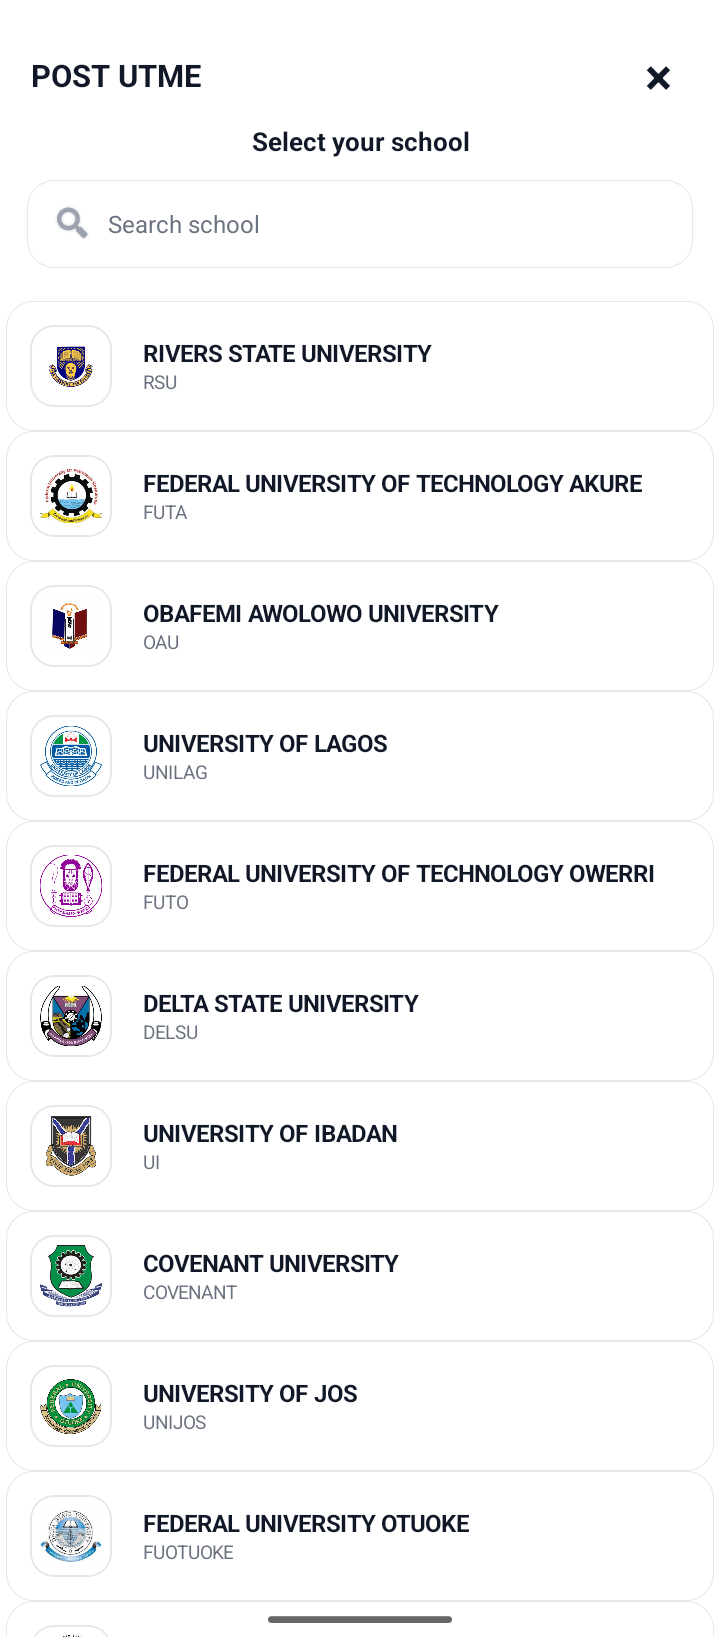Select the UNIVERSITY OF LAGOS entry
This screenshot has height=1640, width=720.
point(360,756)
